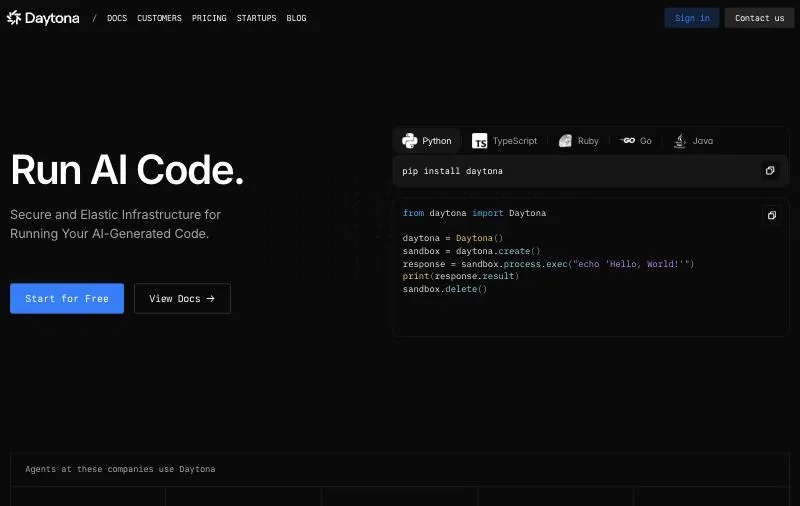This screenshot has height=506, width=800.
Task: Go to the PRICING page
Action: coord(209,18)
